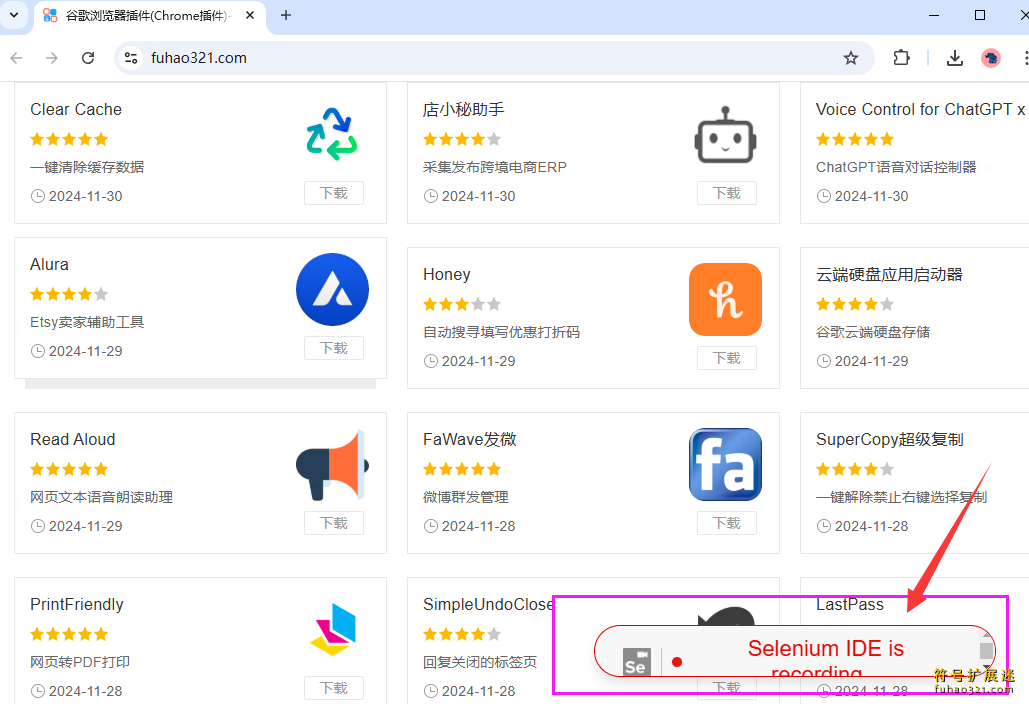This screenshot has height=704, width=1029.
Task: Click the 网页转PDF打印 description
Action: (80, 661)
